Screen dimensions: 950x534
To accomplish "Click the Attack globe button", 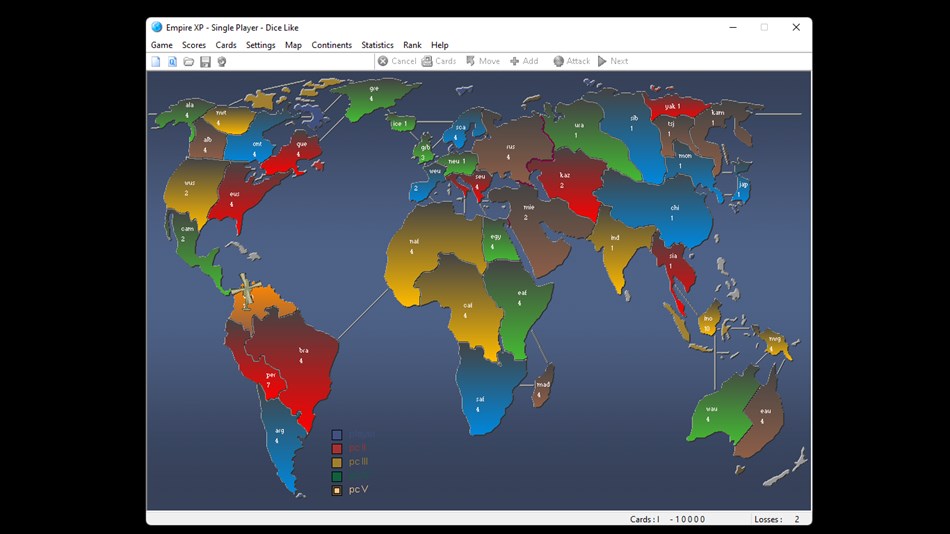I will point(571,61).
